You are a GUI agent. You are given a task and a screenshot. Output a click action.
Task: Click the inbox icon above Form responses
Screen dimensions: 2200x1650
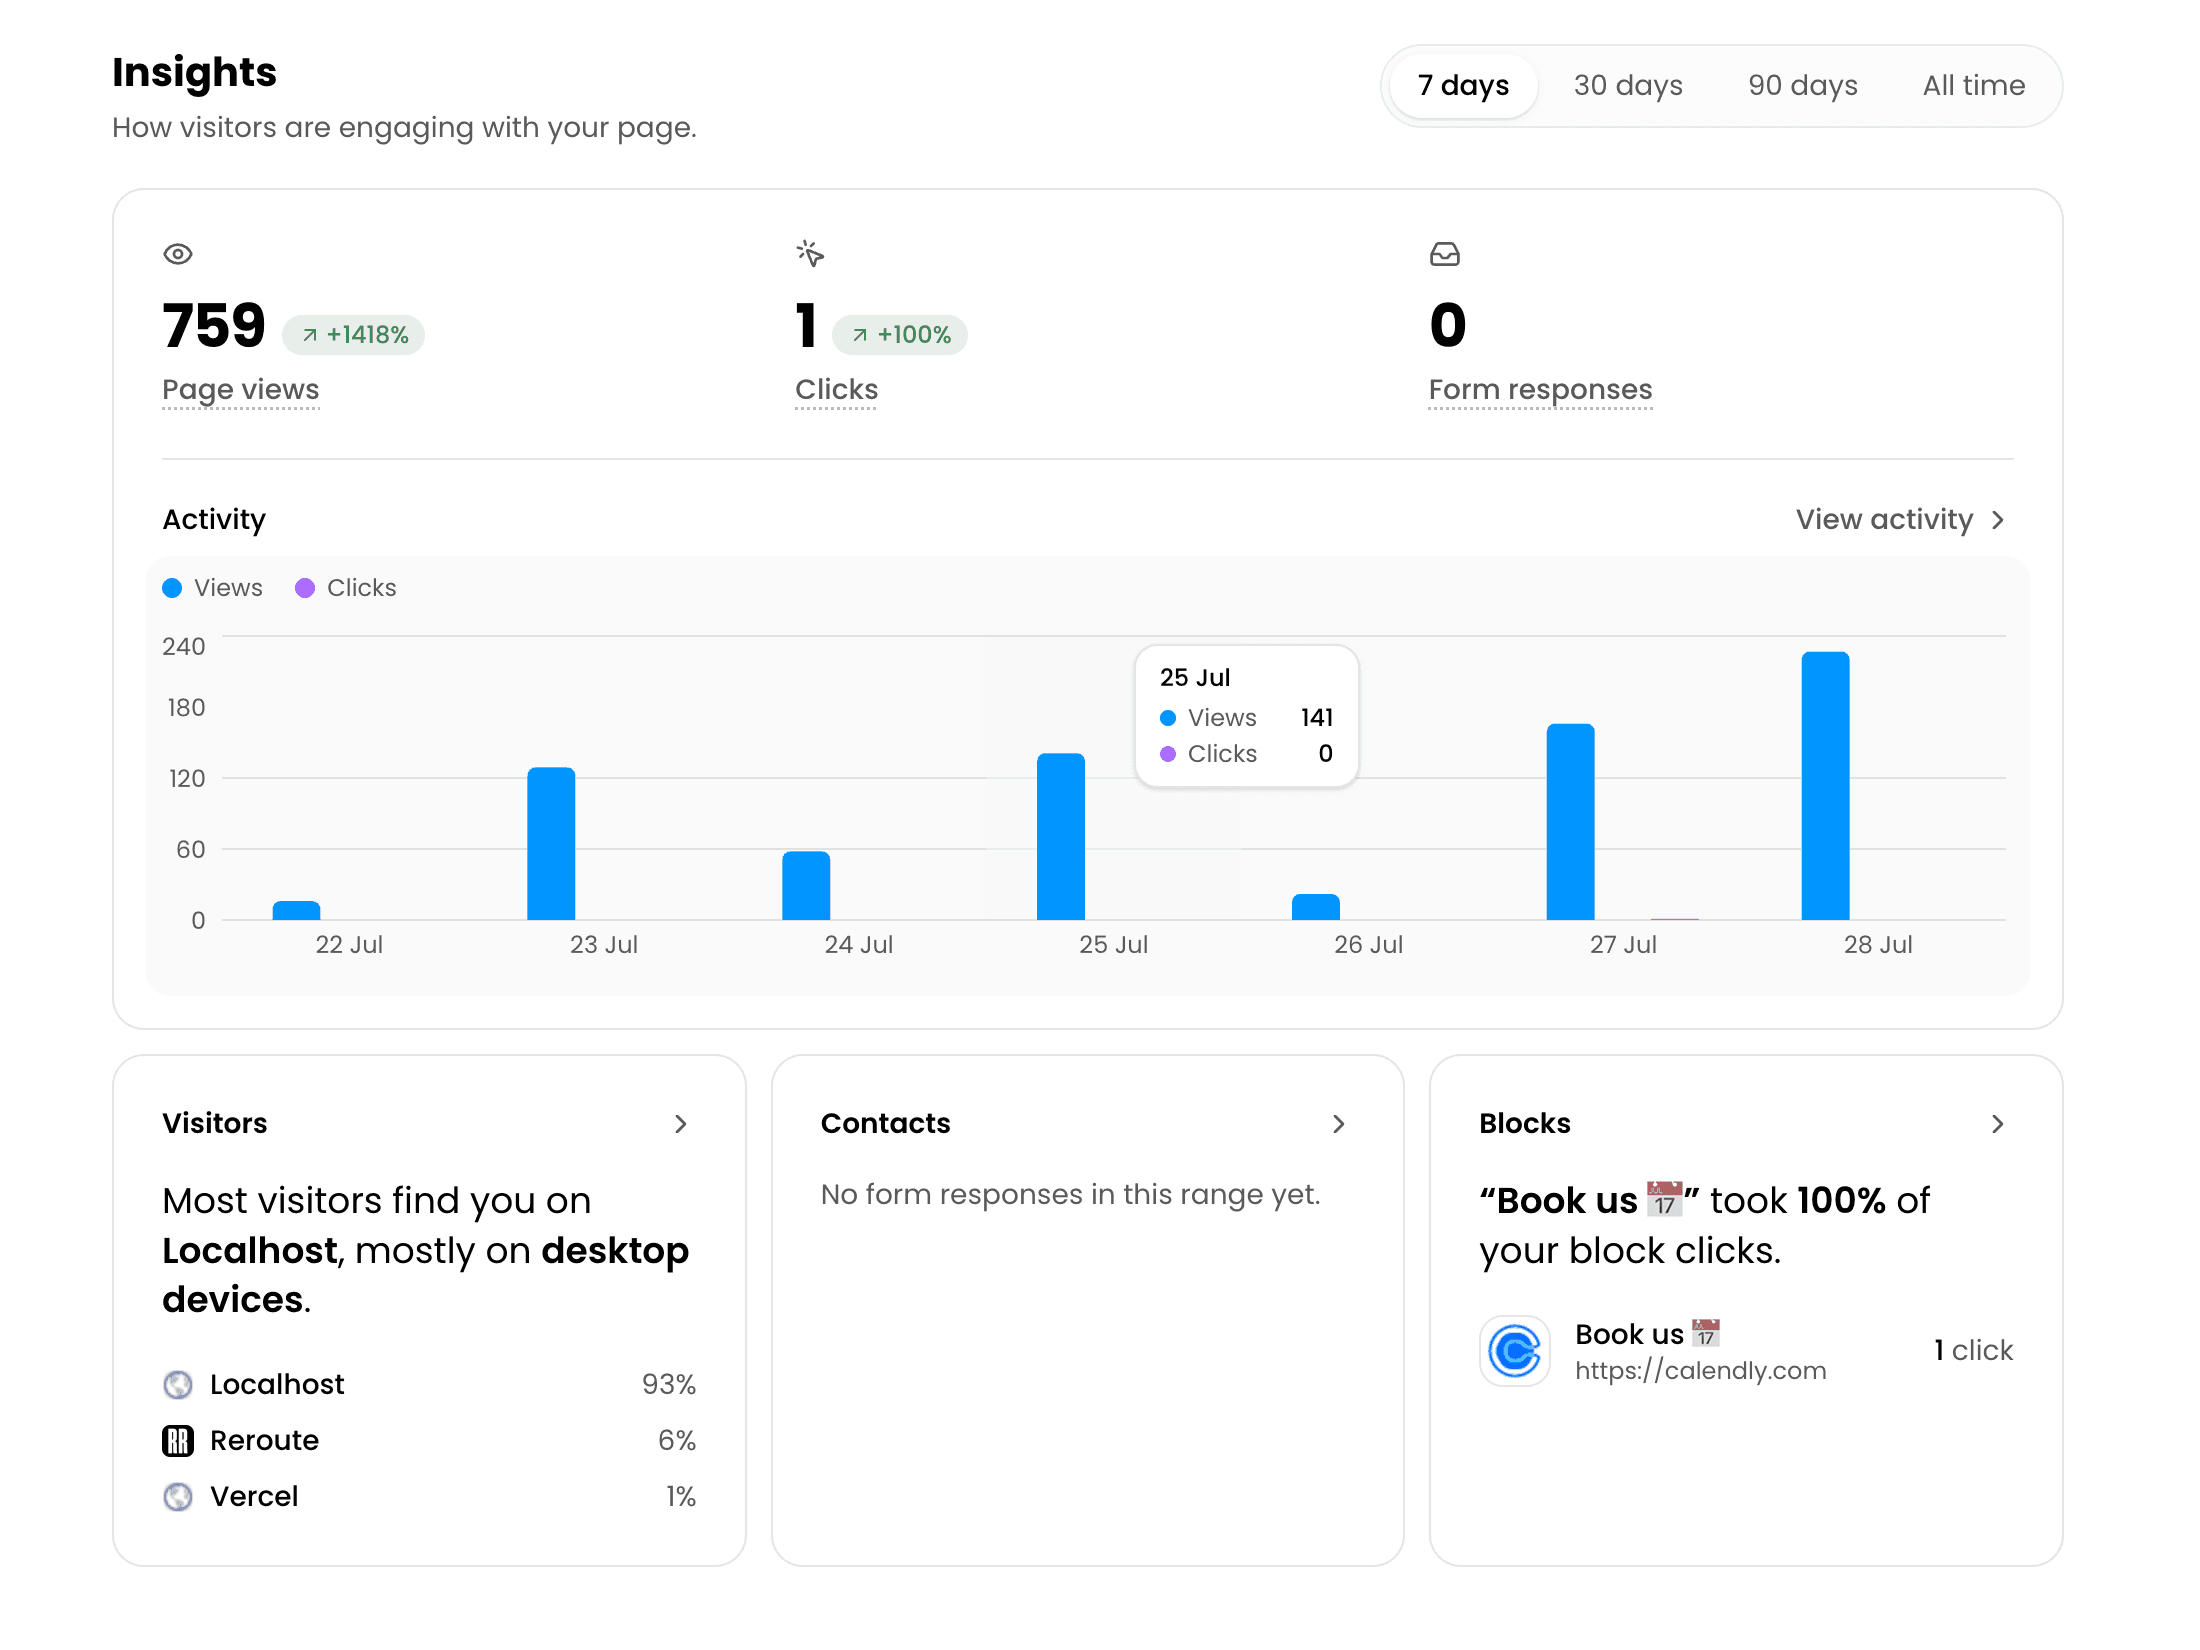point(1445,254)
